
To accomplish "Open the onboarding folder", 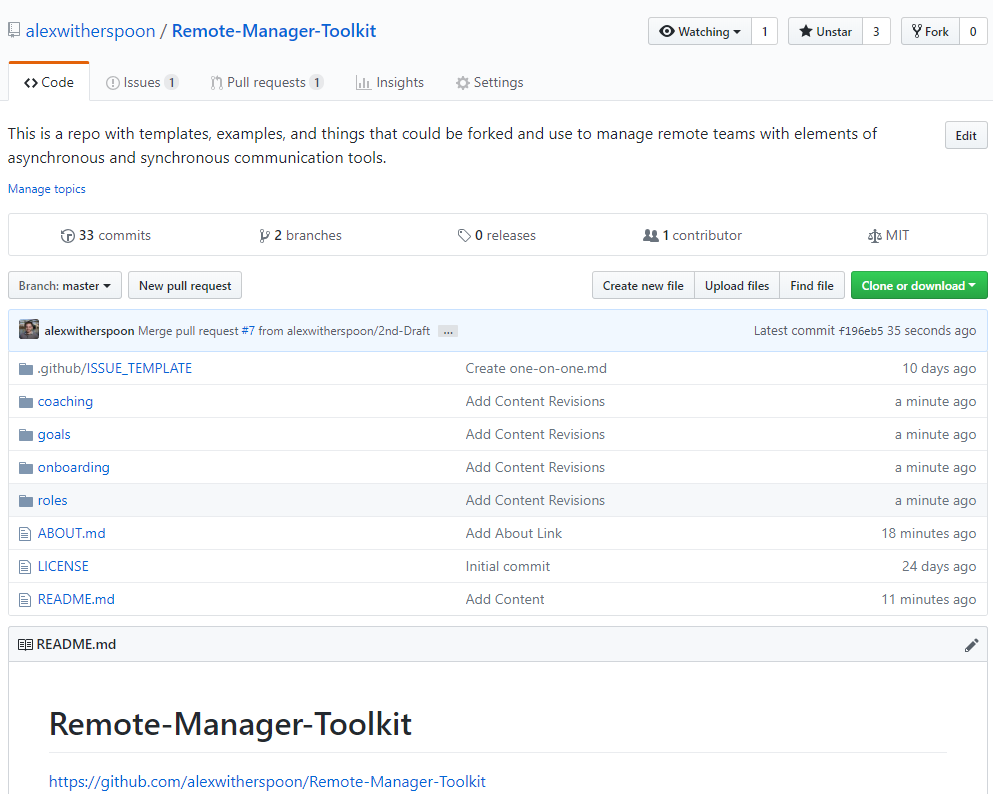I will (74, 468).
